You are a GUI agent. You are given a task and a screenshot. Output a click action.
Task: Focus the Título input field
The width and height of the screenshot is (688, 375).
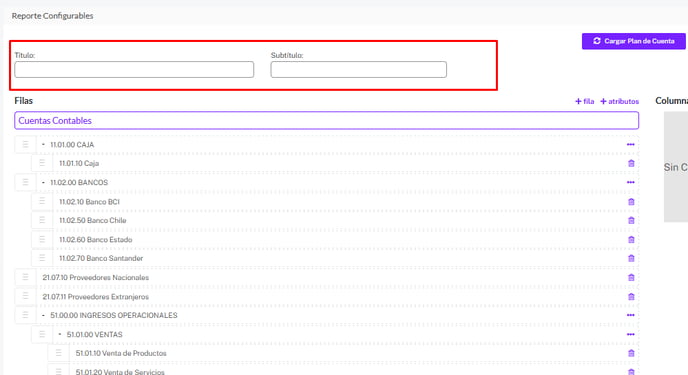[134, 70]
